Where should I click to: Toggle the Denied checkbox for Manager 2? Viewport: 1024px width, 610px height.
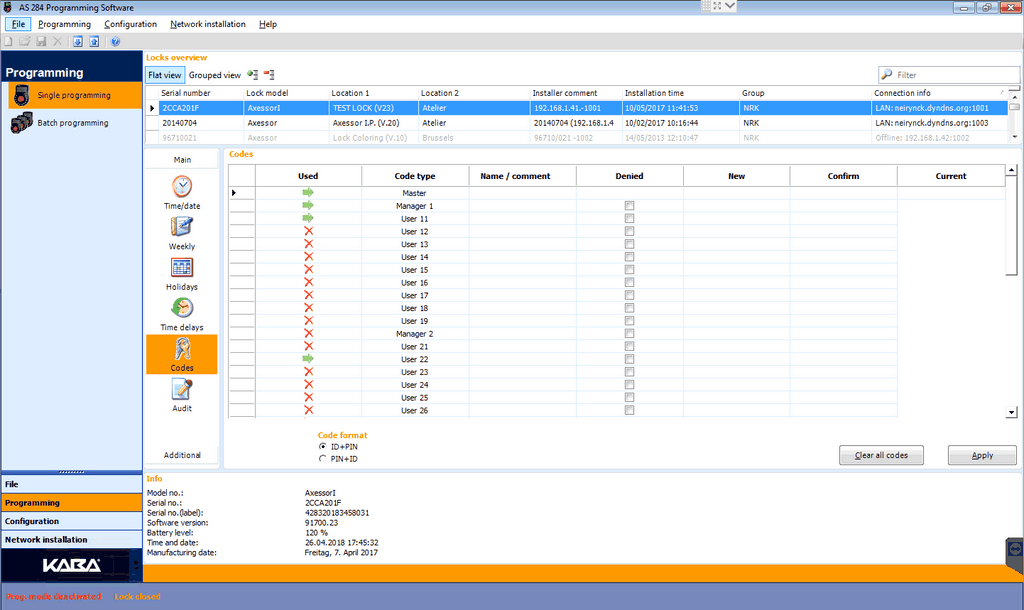point(630,334)
